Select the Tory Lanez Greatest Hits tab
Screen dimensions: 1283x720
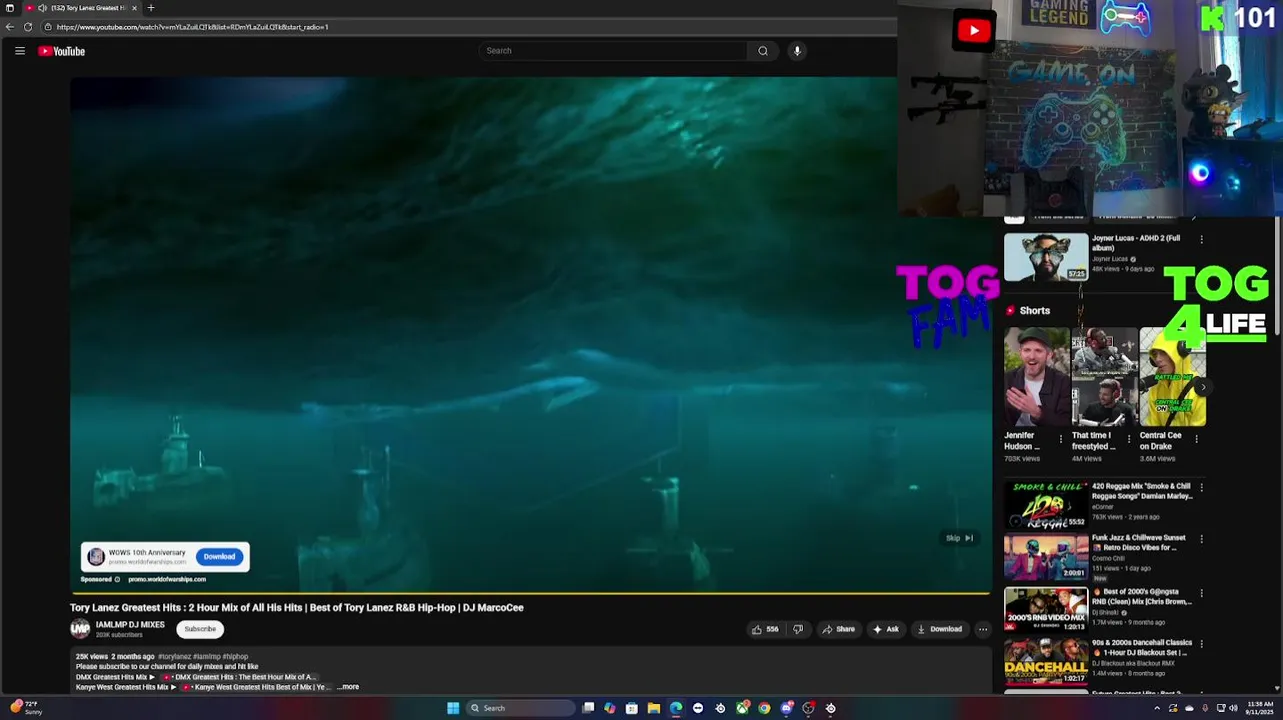point(84,8)
